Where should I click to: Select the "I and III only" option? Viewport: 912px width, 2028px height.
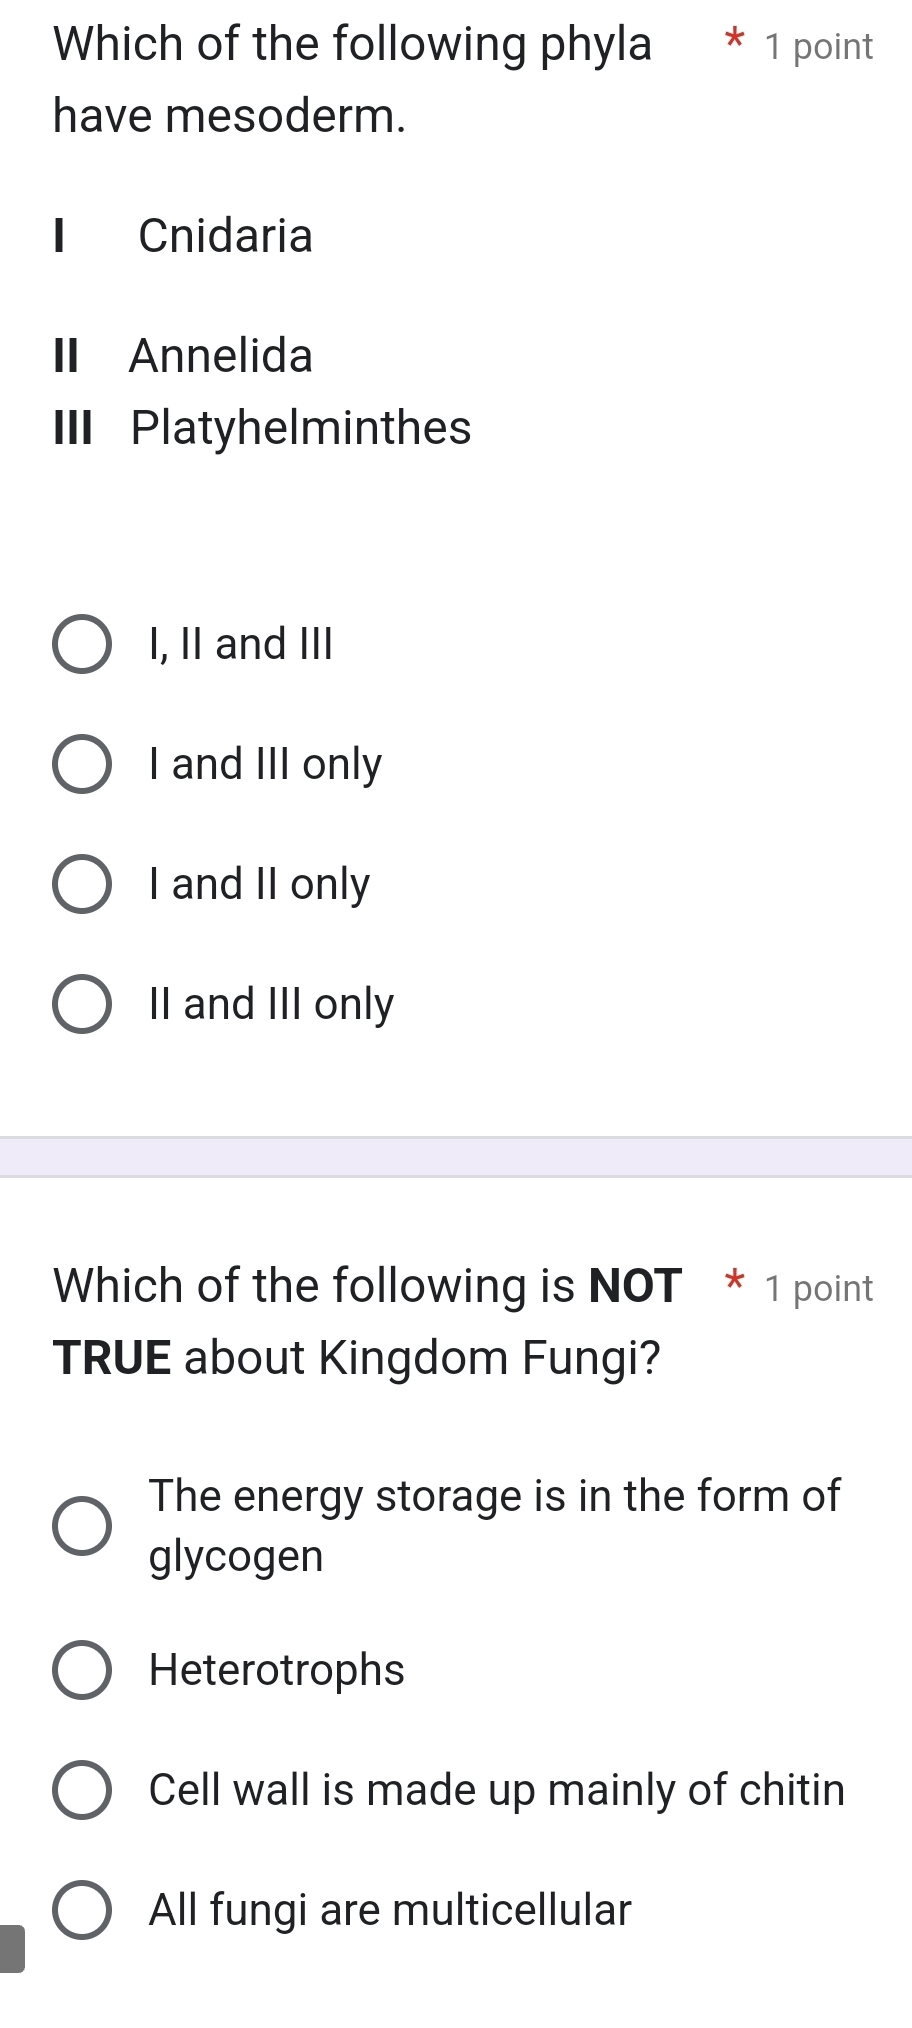pos(83,765)
